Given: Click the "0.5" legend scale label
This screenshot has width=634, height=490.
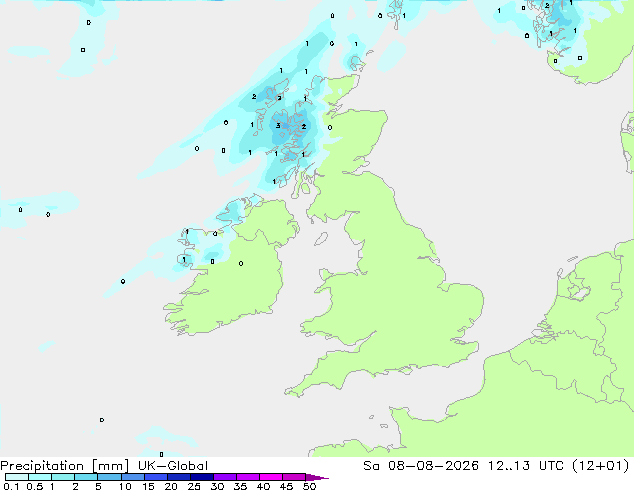Looking at the screenshot, I should (35, 486).
